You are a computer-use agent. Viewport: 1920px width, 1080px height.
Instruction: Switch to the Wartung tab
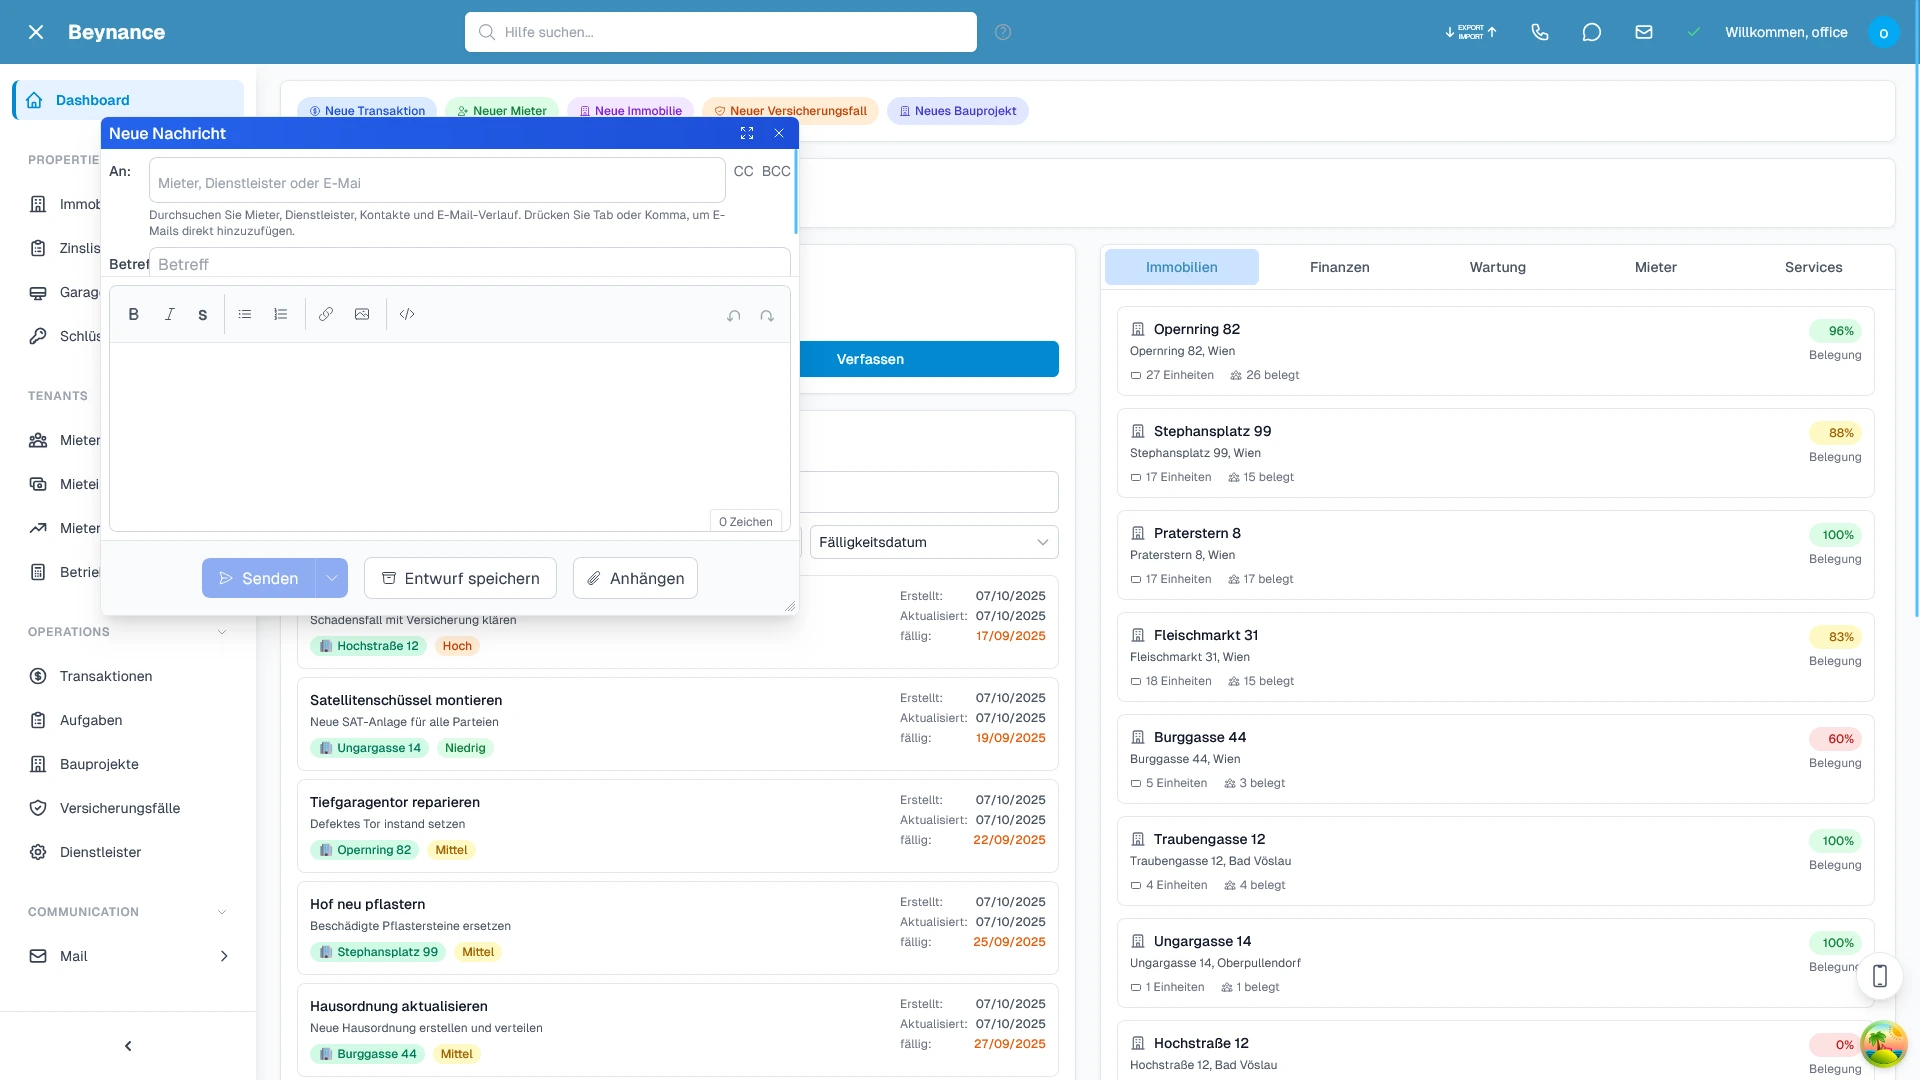pos(1497,267)
